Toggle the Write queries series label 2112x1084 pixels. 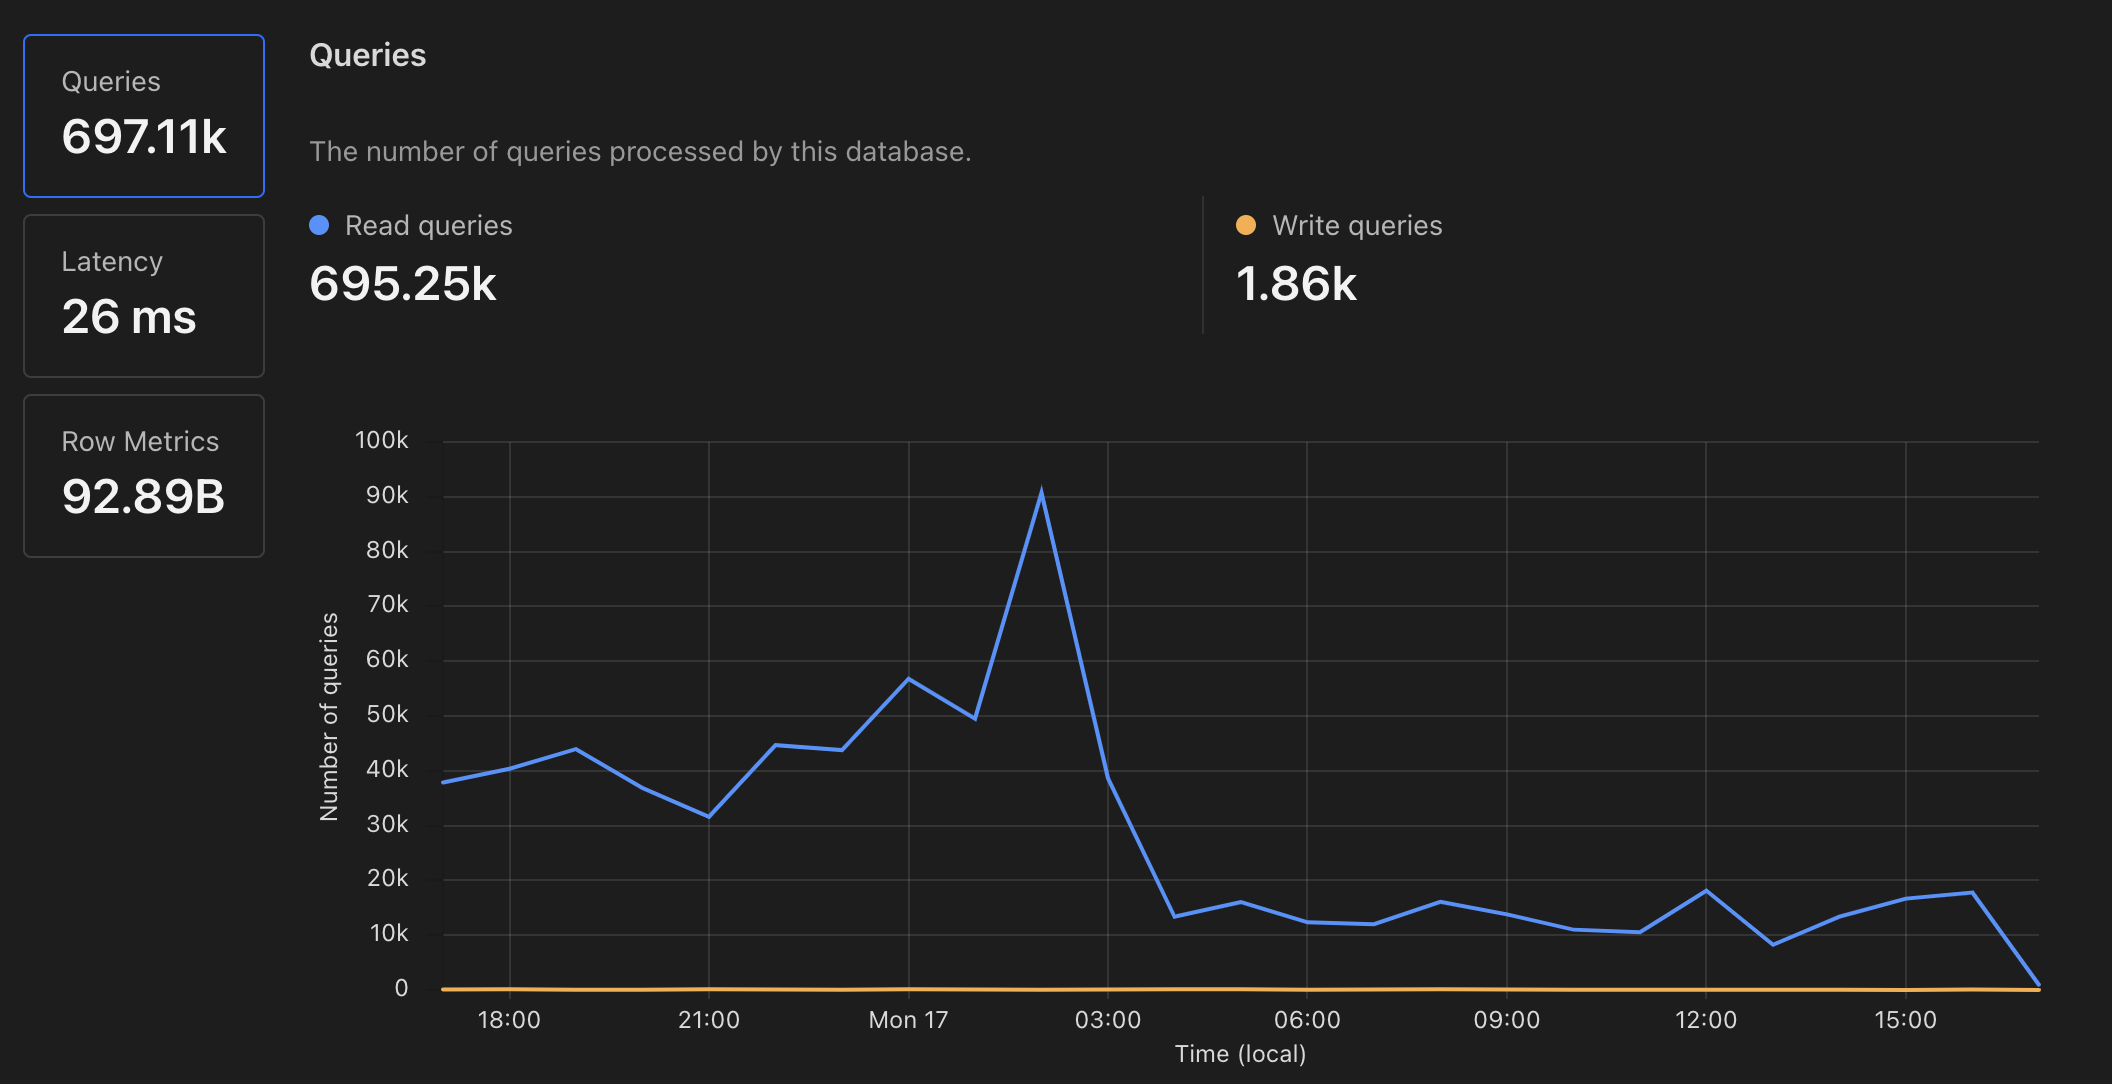[1356, 226]
